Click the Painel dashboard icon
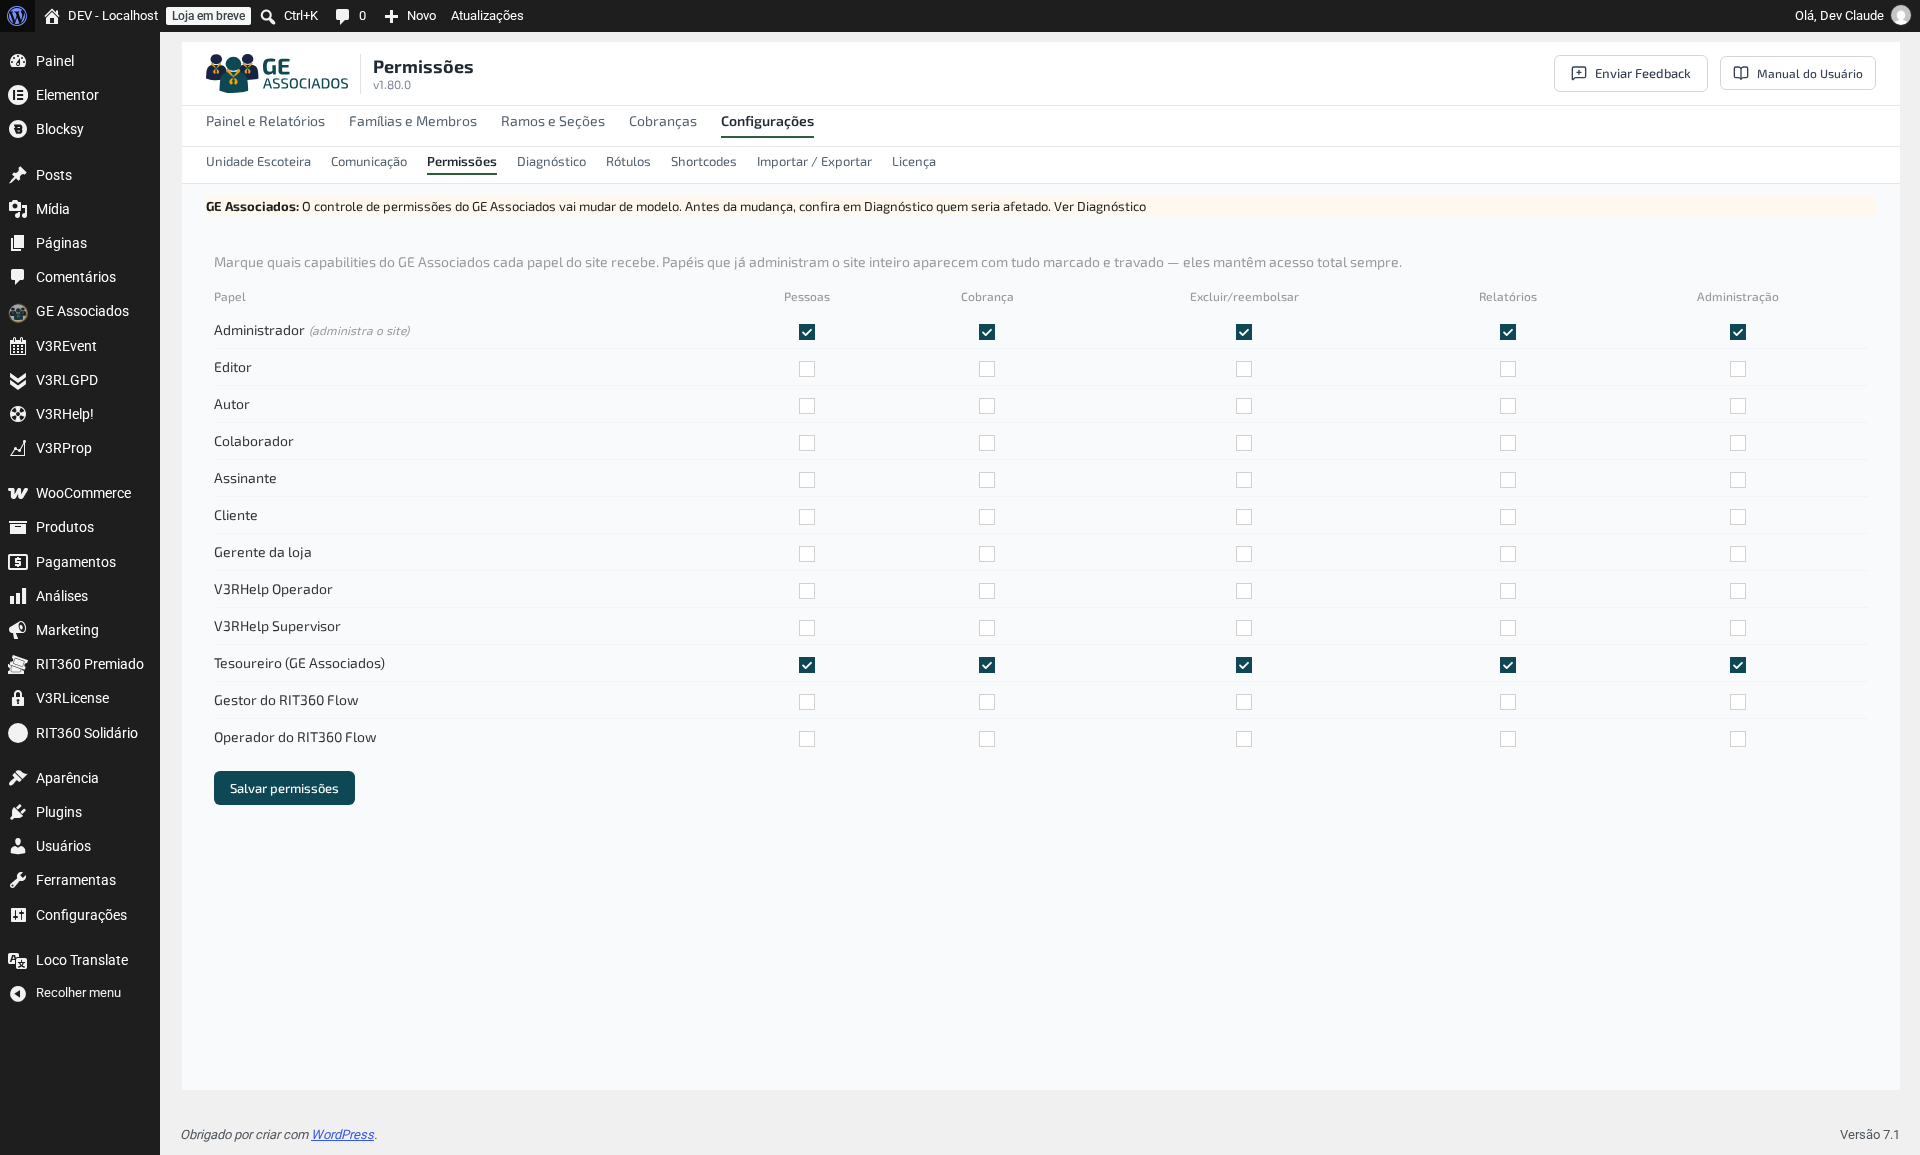This screenshot has width=1920, height=1155. [18, 61]
